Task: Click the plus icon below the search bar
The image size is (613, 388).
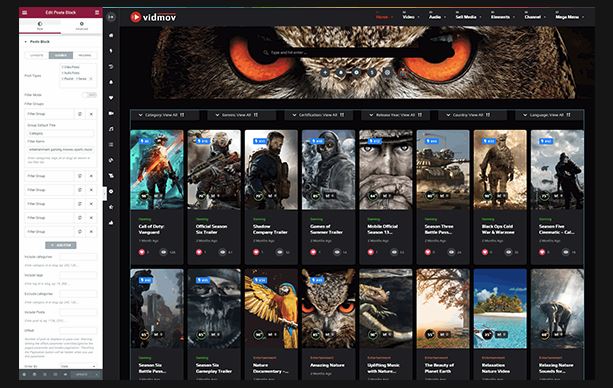Action: (325, 72)
